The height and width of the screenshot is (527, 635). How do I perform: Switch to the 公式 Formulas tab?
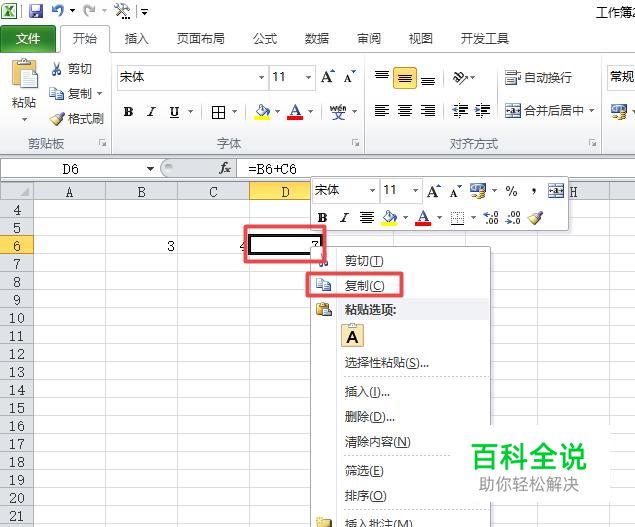click(x=264, y=38)
